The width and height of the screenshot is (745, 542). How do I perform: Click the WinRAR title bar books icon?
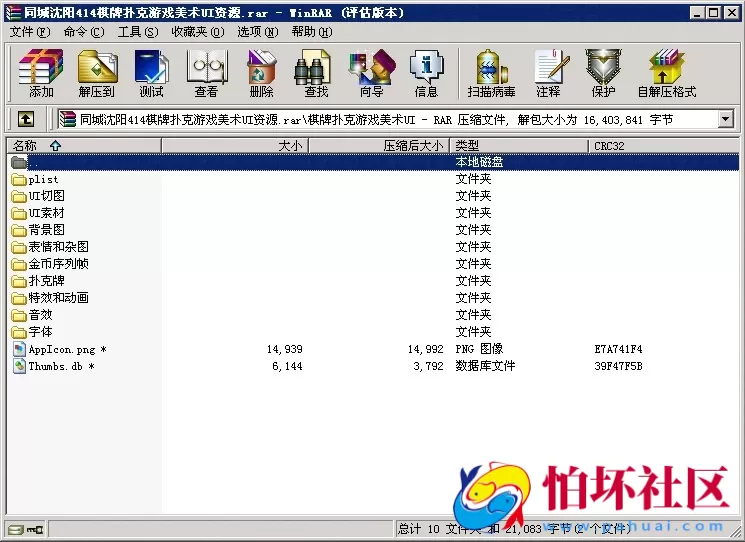pos(13,13)
